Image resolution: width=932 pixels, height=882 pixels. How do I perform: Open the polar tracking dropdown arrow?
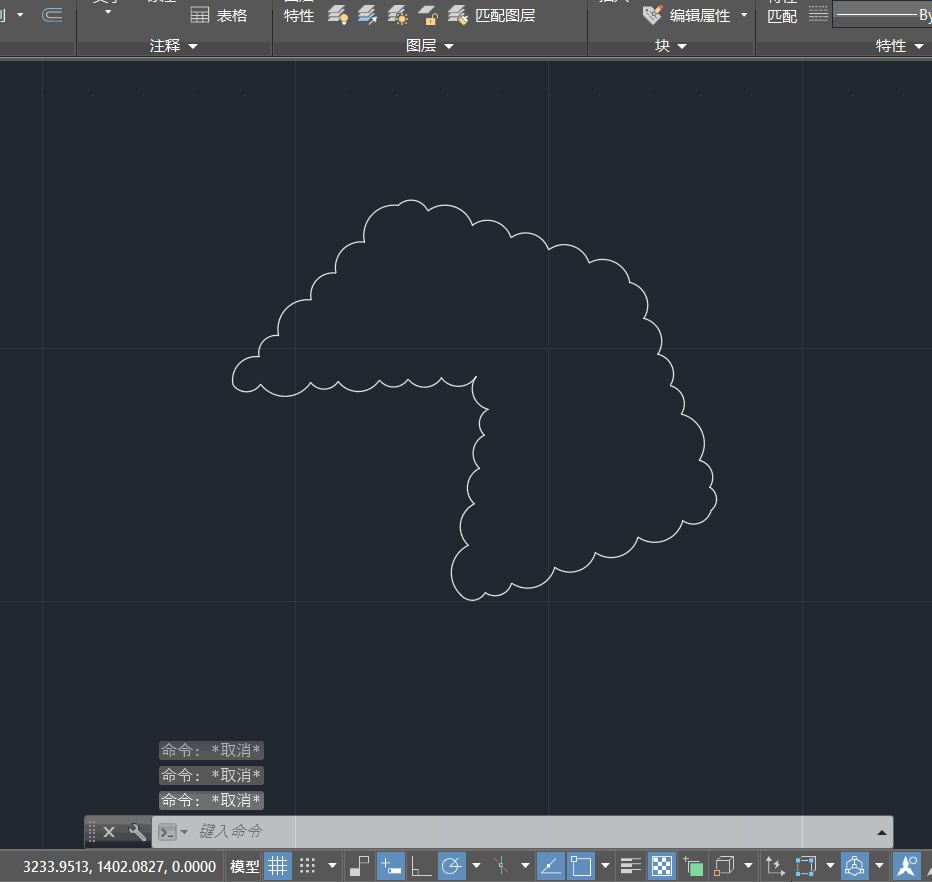476,865
